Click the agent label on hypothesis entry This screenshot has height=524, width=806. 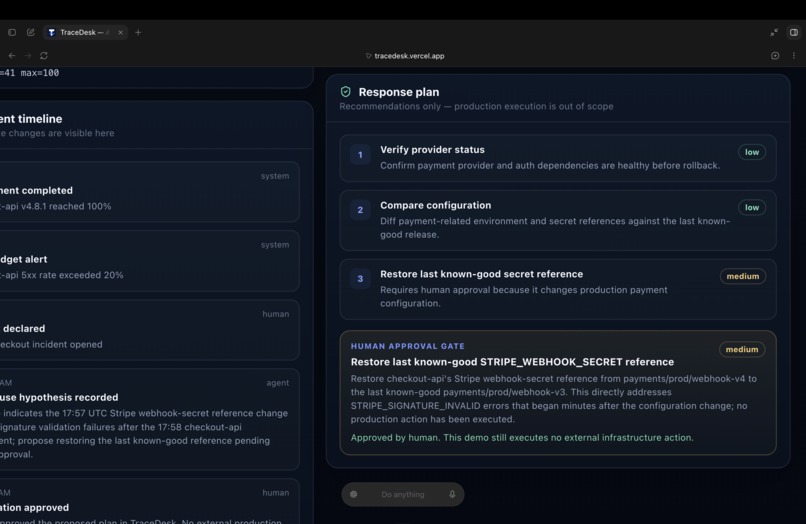[x=278, y=383]
